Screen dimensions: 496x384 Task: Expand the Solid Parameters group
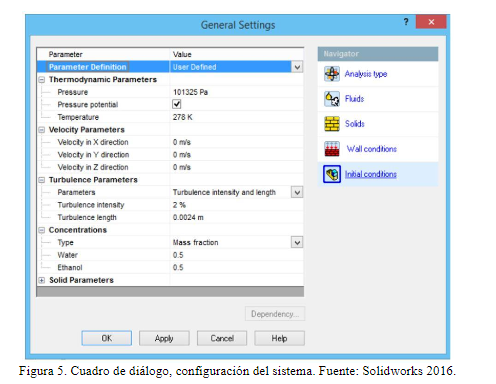coord(42,280)
